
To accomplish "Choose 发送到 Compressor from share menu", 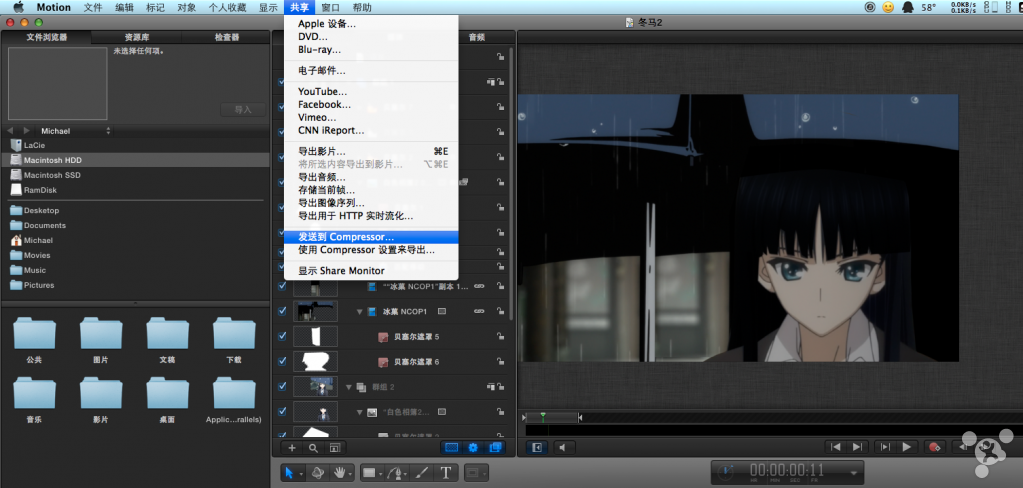I will pyautogui.click(x=346, y=237).
